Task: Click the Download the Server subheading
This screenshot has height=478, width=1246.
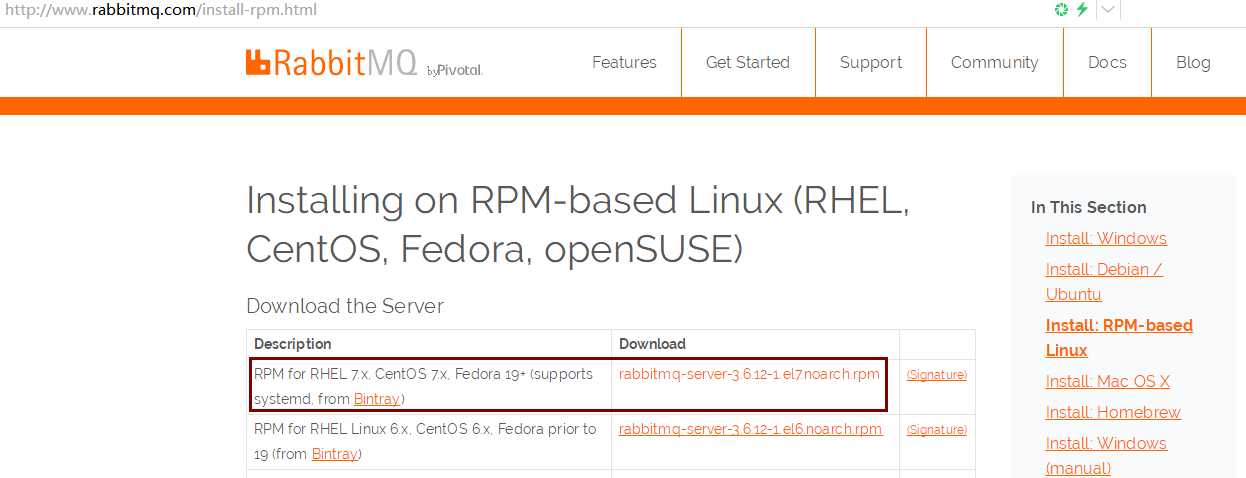Action: coord(345,306)
